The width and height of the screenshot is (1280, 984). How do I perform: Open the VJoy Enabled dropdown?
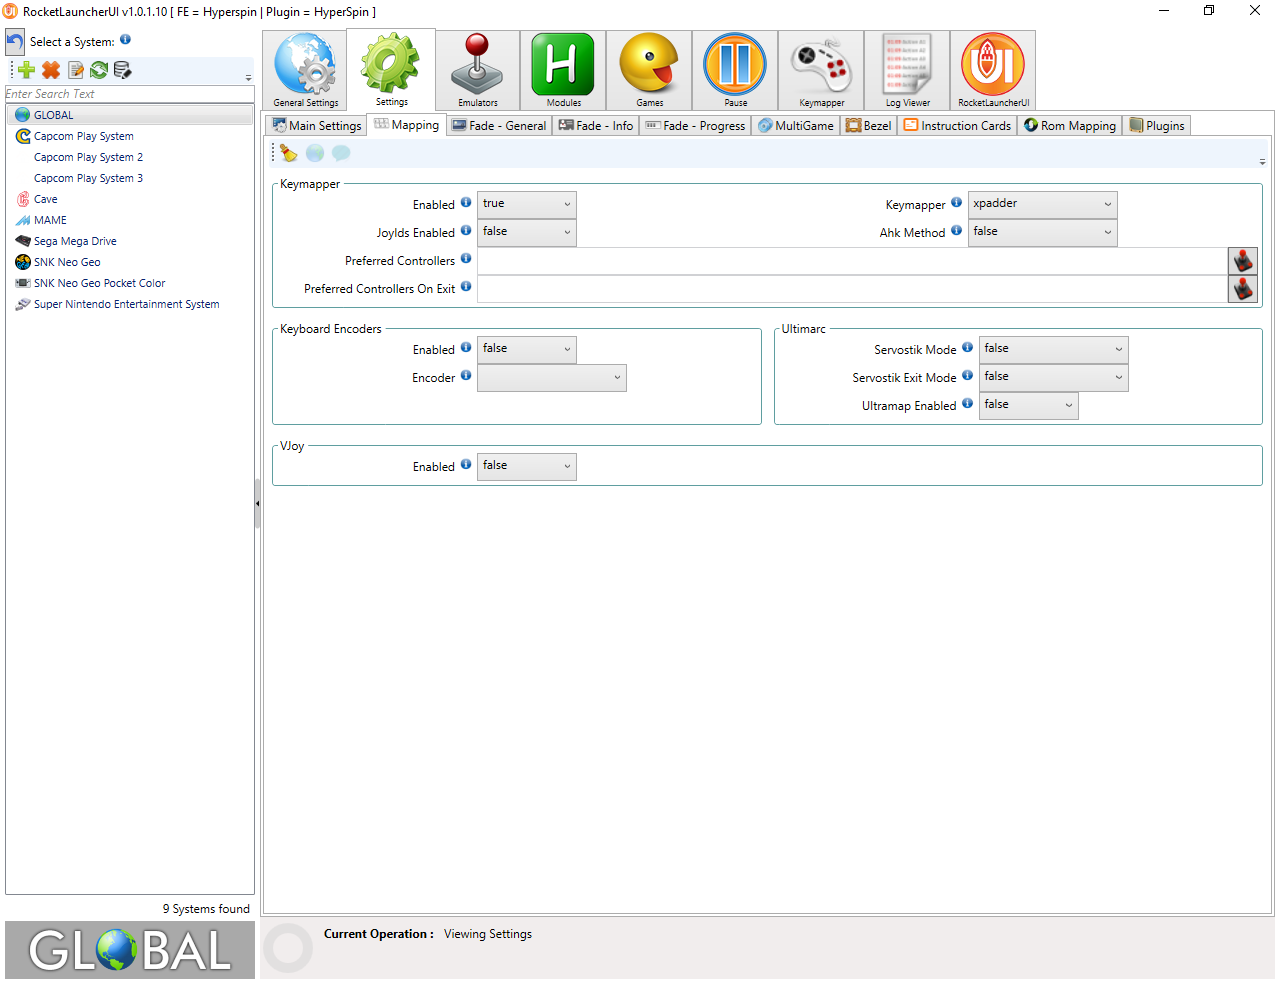point(526,466)
